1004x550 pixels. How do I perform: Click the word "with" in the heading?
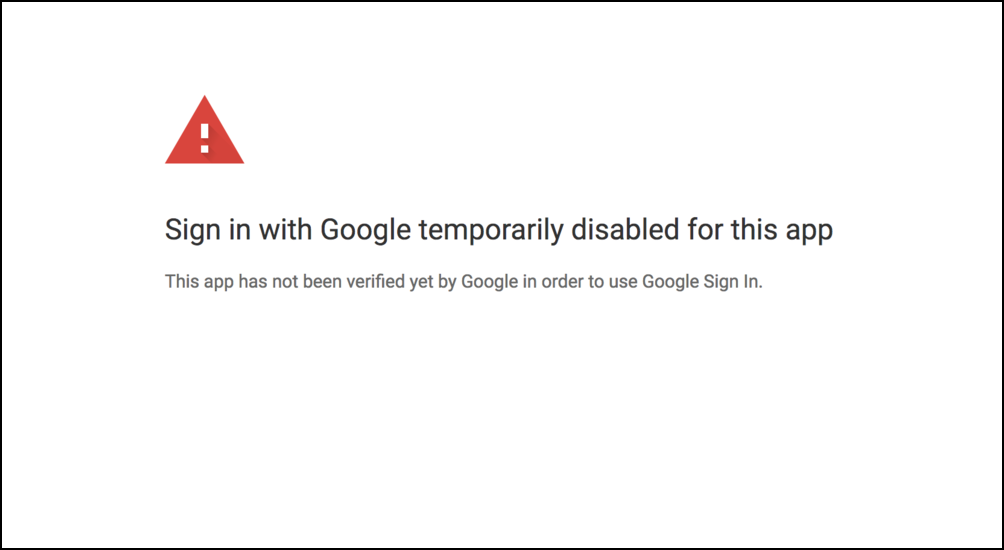[286, 231]
